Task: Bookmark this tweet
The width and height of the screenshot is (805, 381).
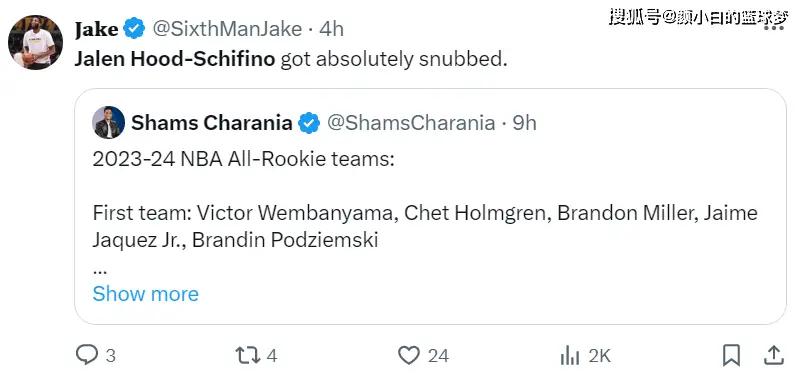Action: click(731, 355)
